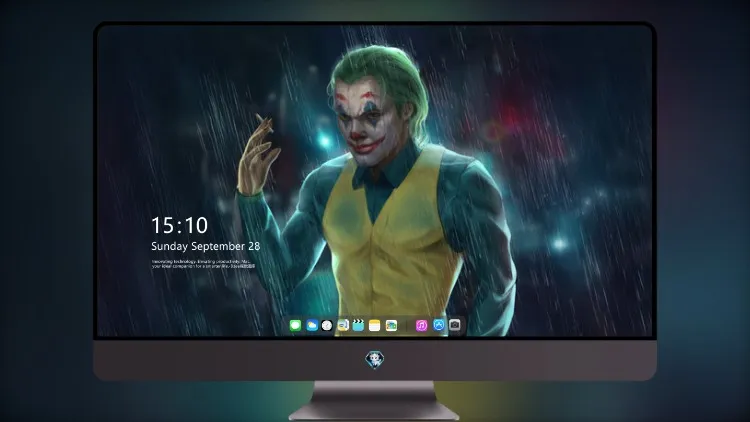Image resolution: width=750 pixels, height=422 pixels.
Task: Click the Sunday September 28 date text
Action: coord(206,246)
